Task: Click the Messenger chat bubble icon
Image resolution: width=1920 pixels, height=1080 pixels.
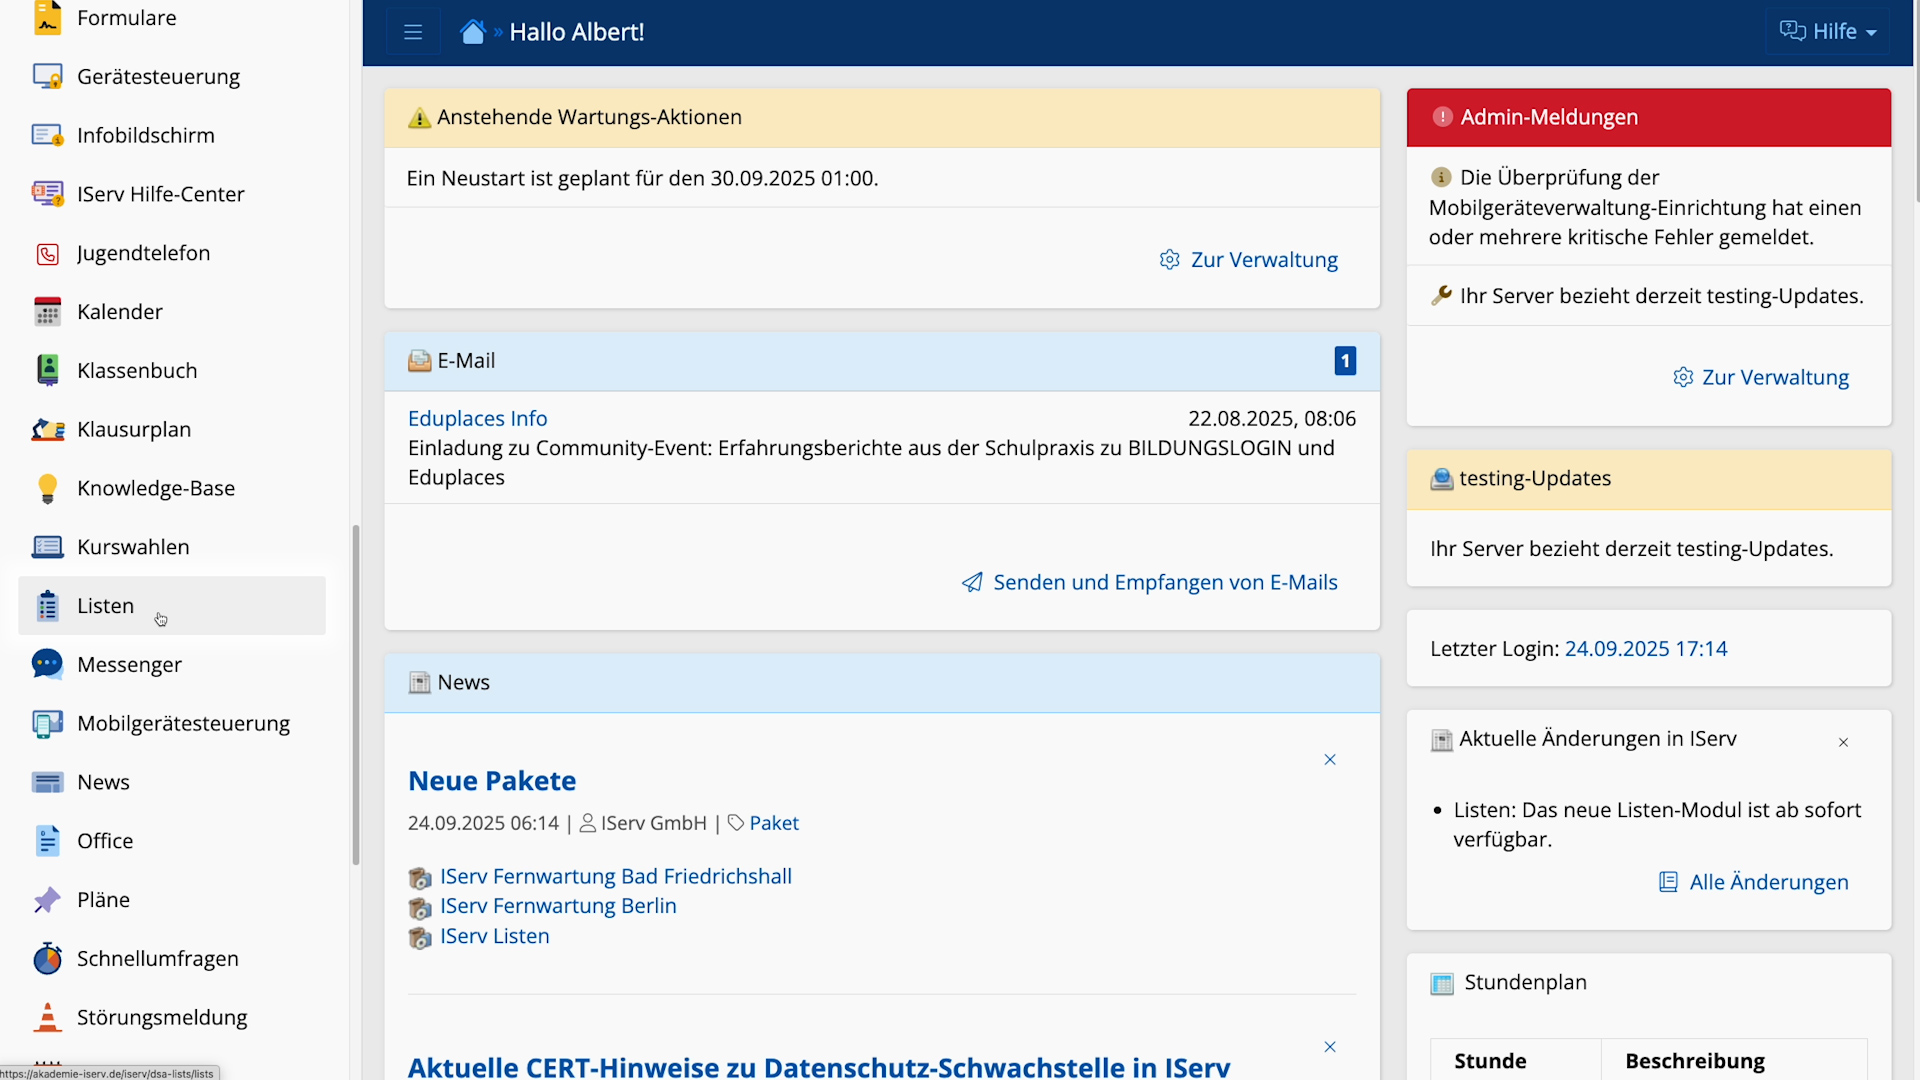Action: (47, 664)
